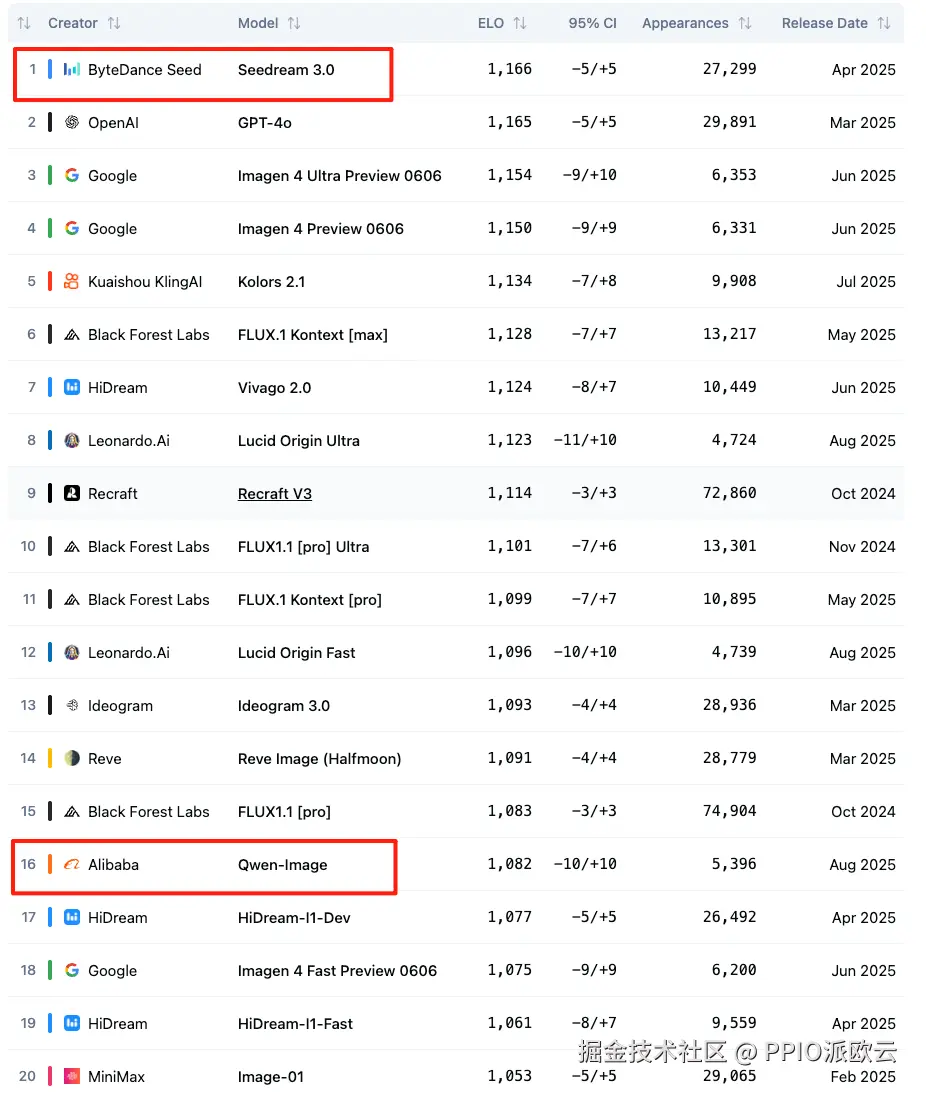
Task: Click HiDream logo in HiDream-I1-Fast row
Action: click(72, 1024)
